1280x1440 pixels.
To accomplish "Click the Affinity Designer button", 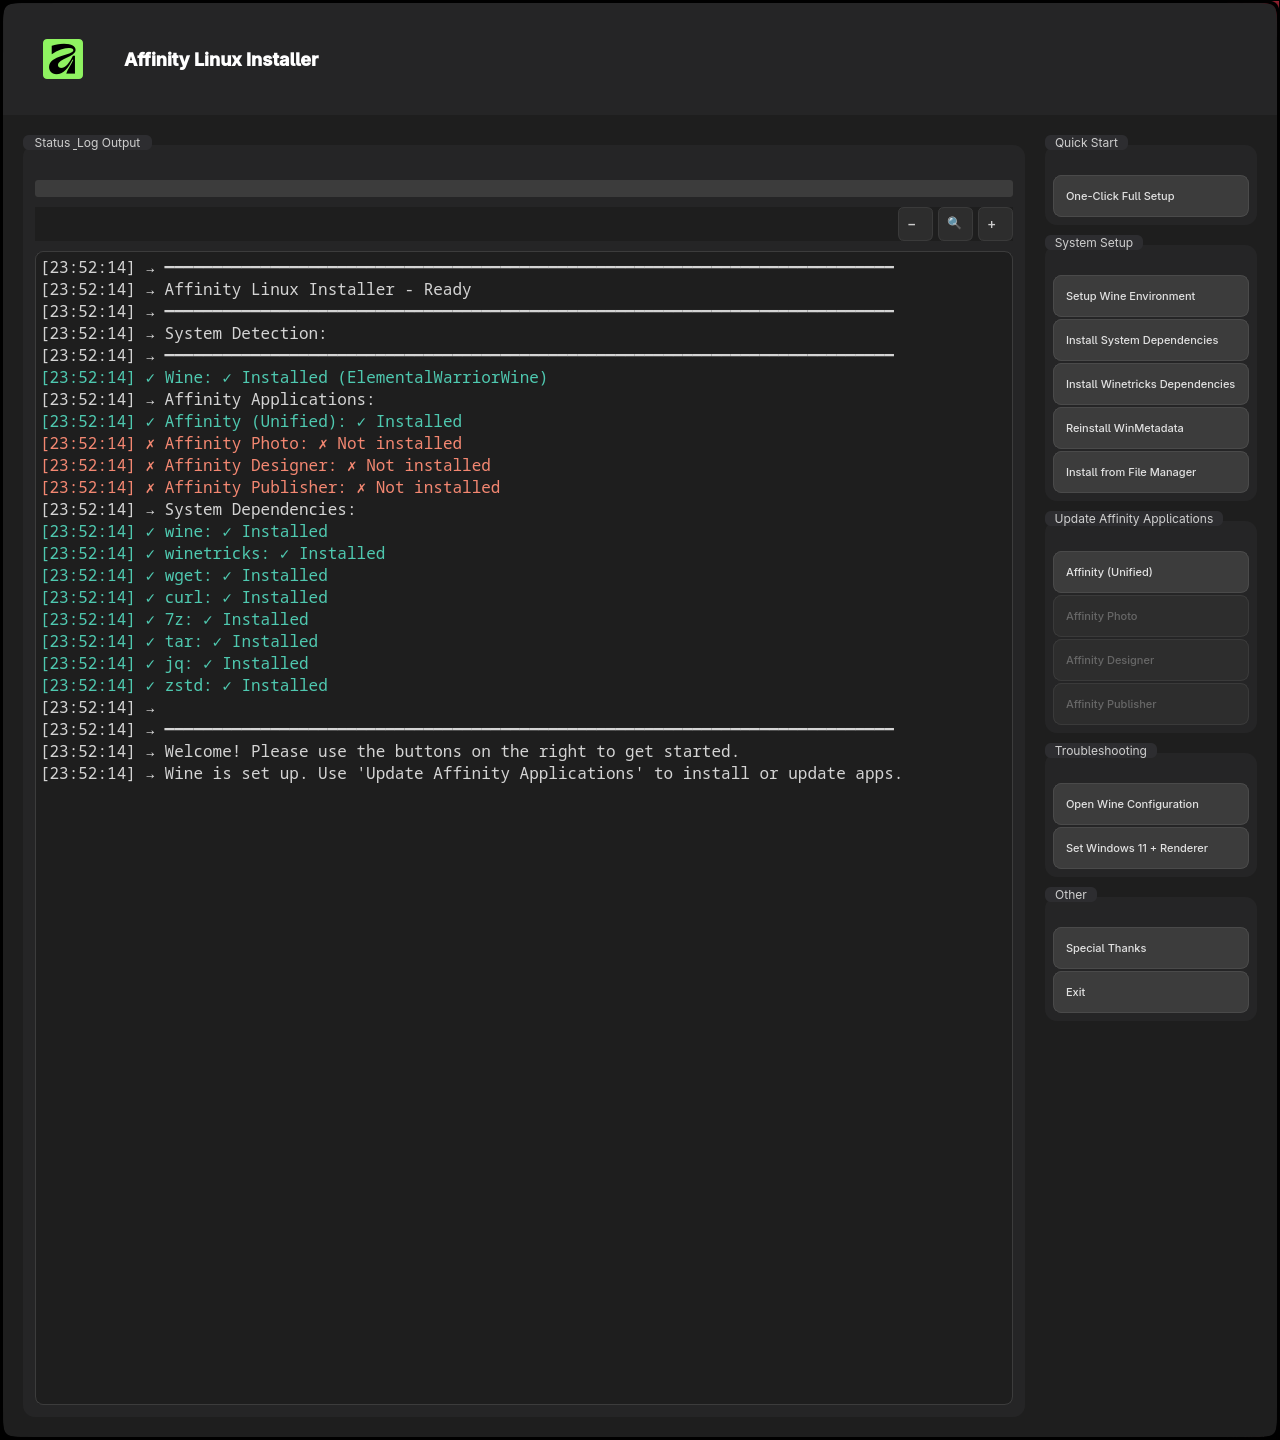I will [1151, 660].
